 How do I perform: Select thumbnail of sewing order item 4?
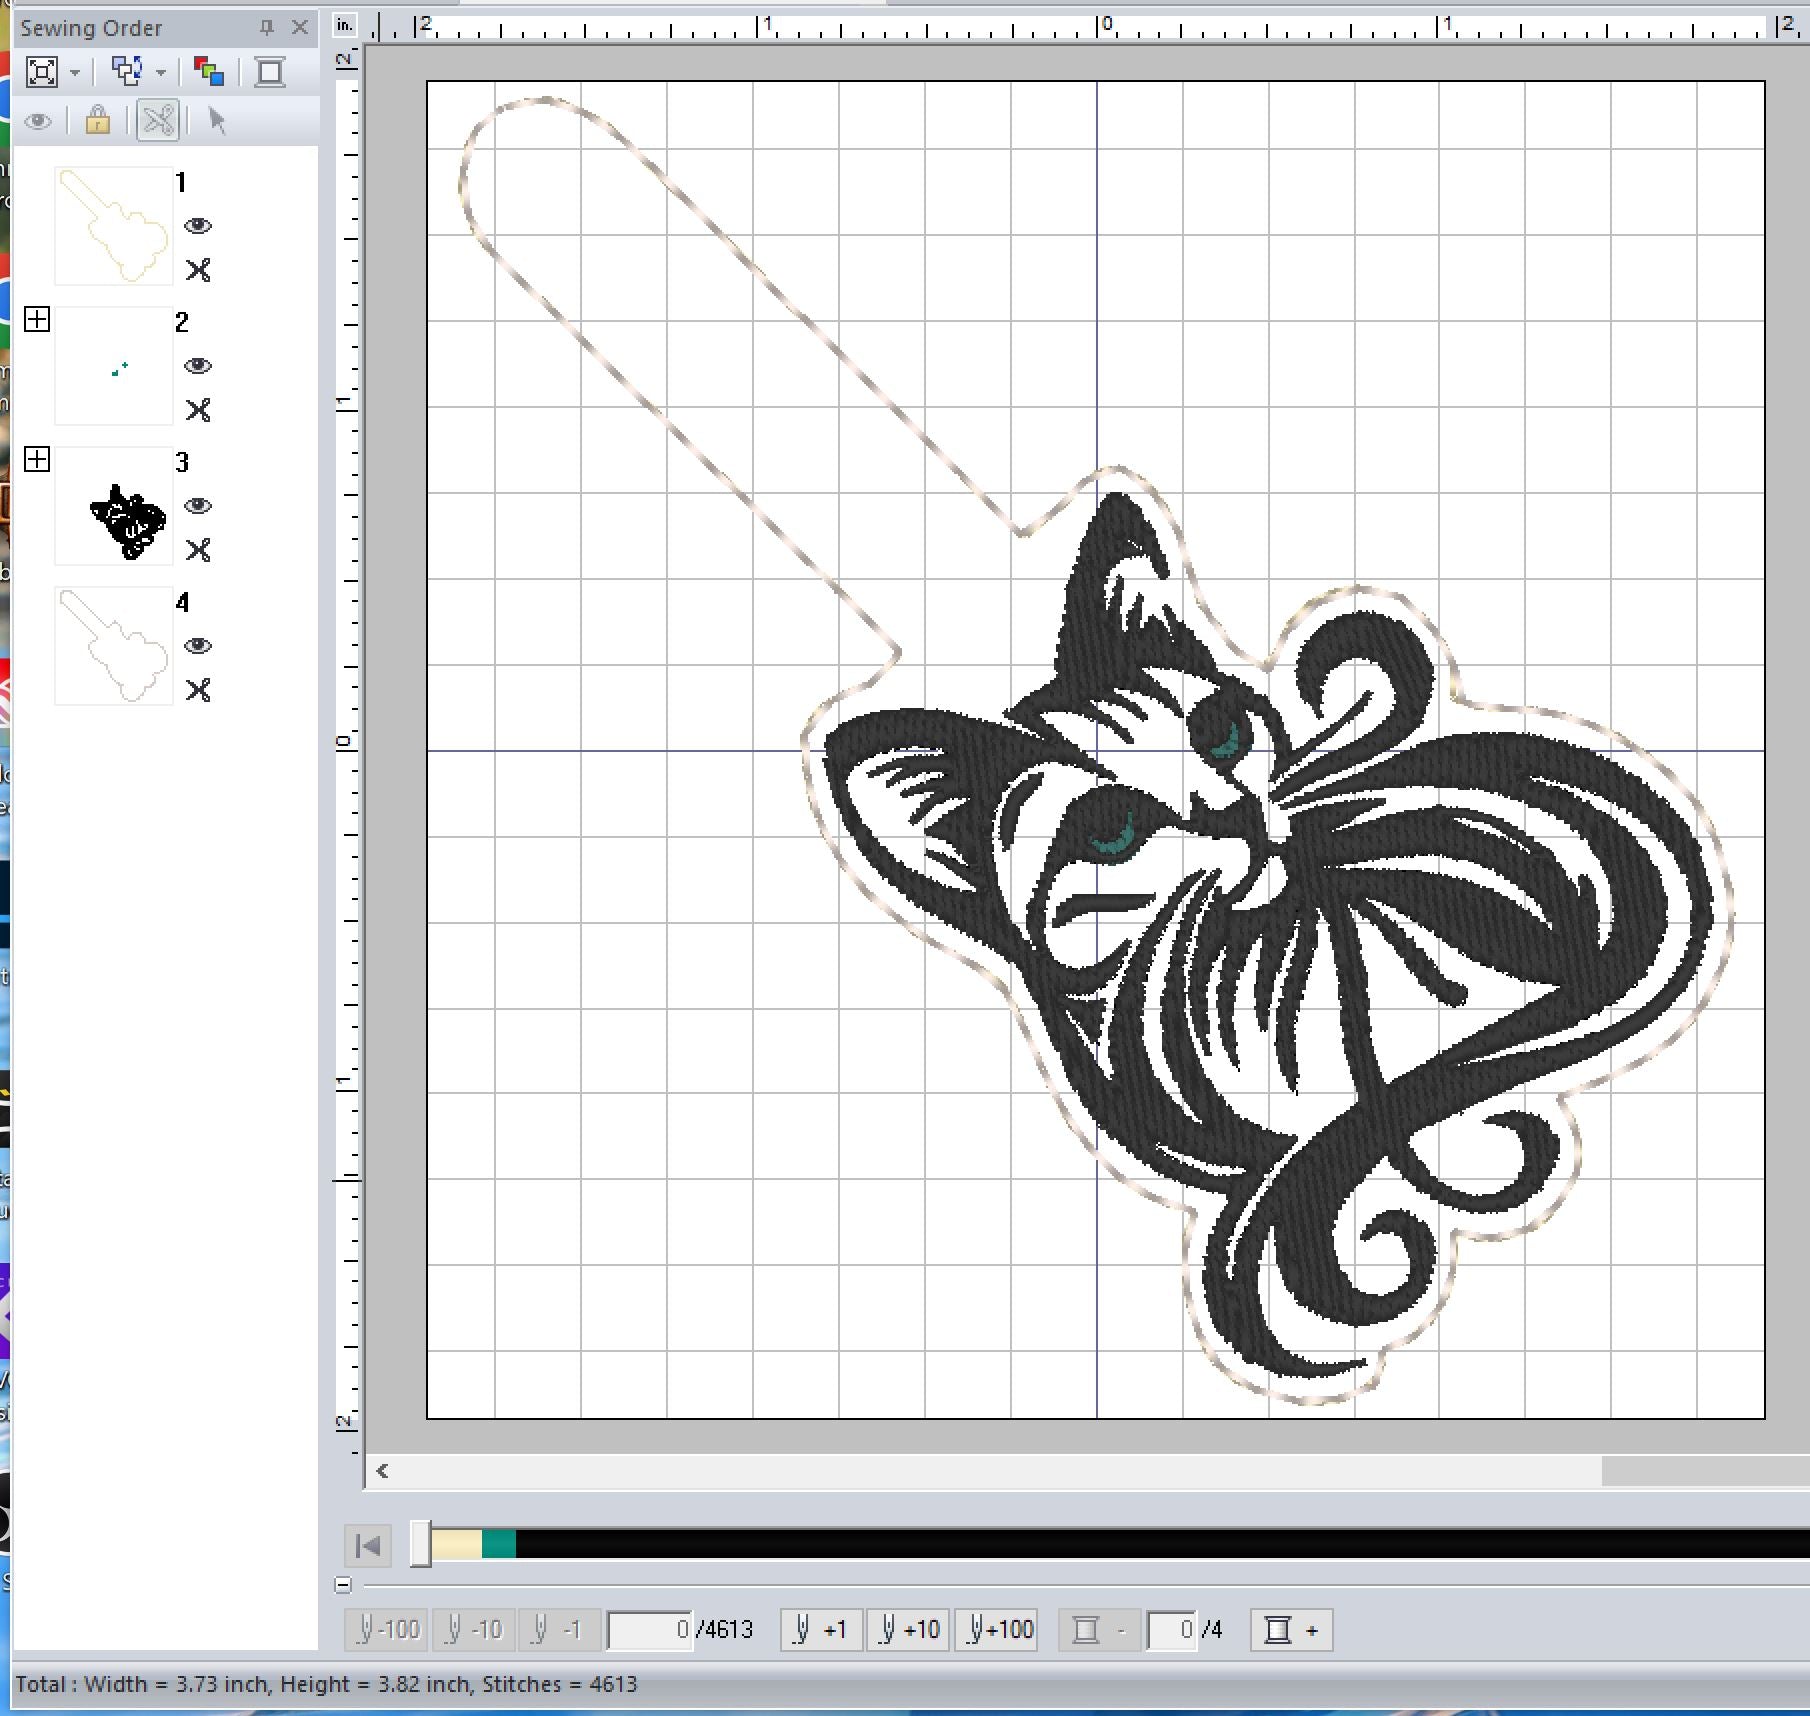click(x=114, y=646)
